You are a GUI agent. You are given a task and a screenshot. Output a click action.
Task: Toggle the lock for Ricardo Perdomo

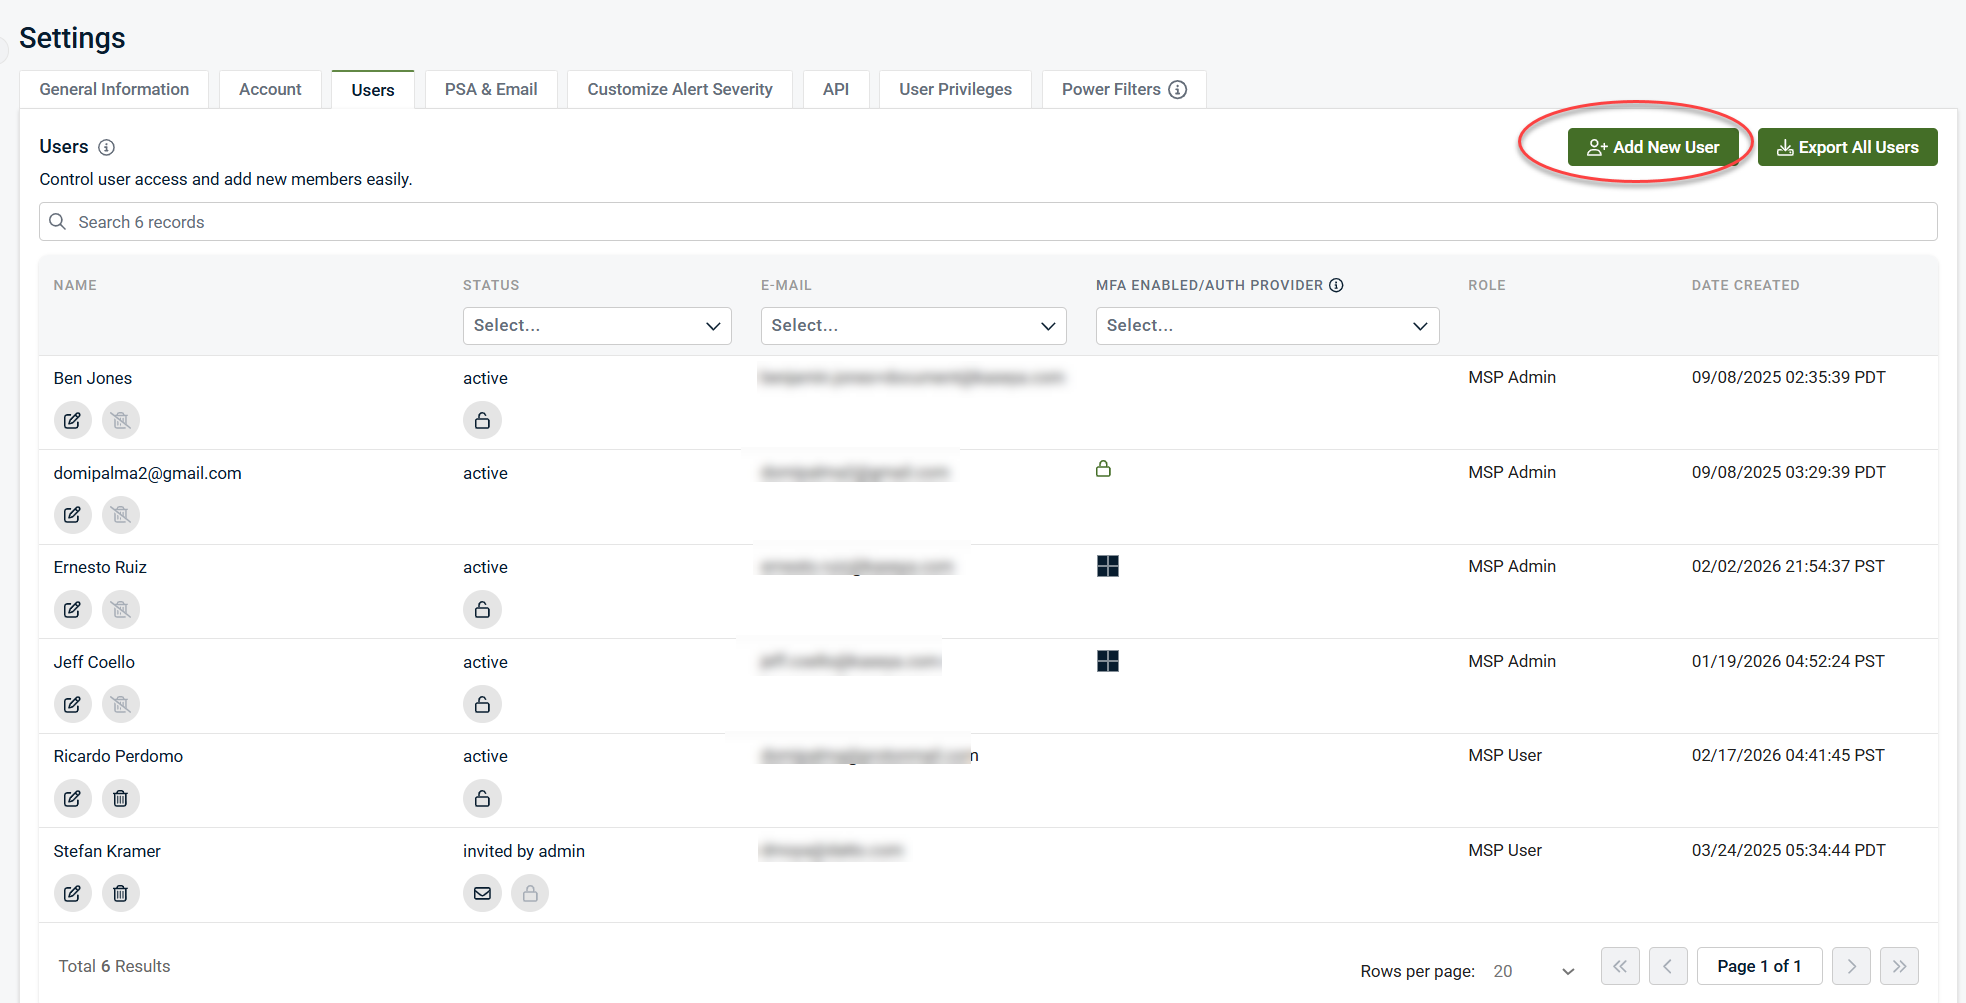tap(482, 798)
